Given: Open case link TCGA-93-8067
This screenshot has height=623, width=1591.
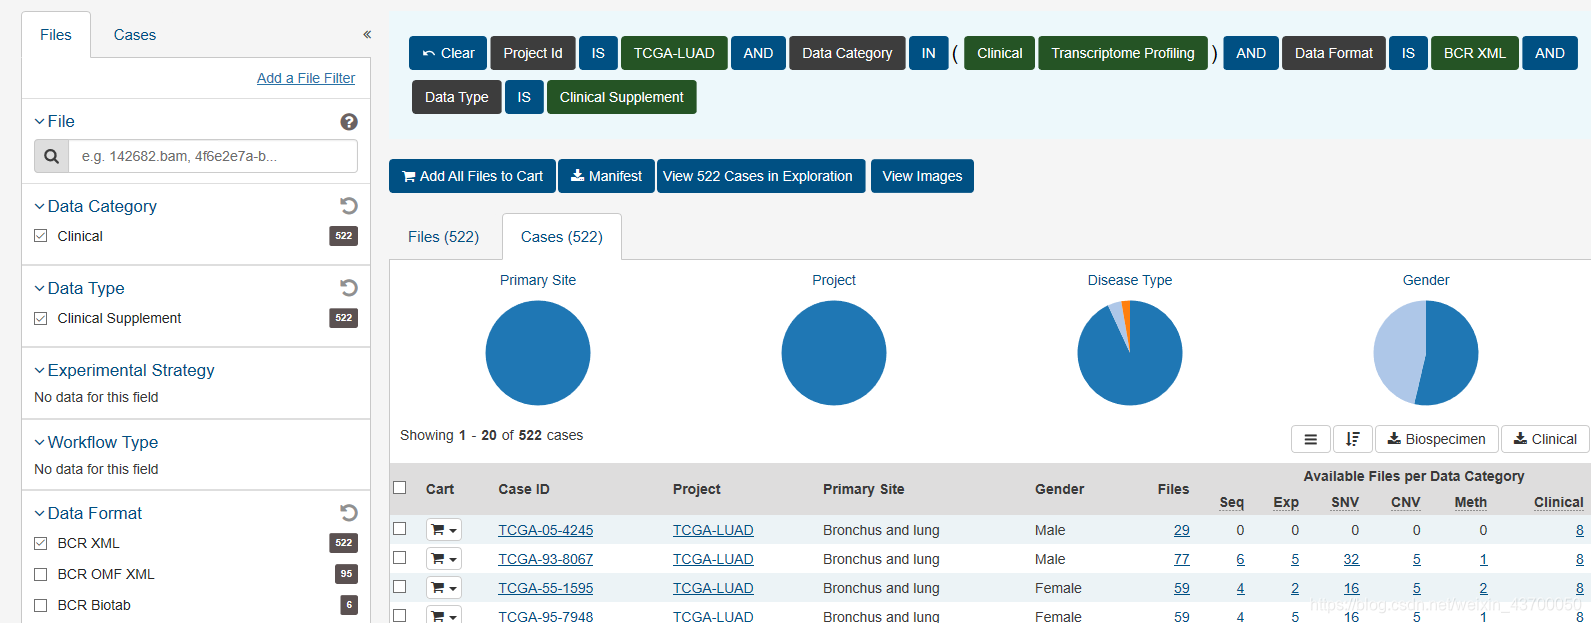Looking at the screenshot, I should 546,559.
